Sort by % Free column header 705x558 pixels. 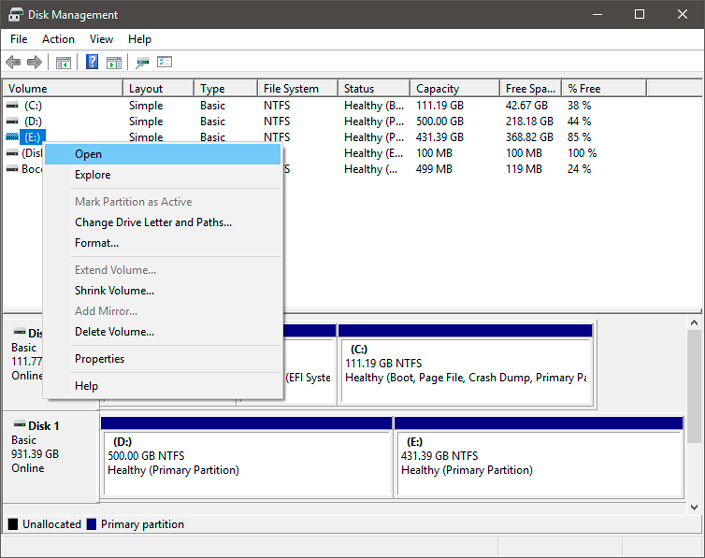pos(604,89)
